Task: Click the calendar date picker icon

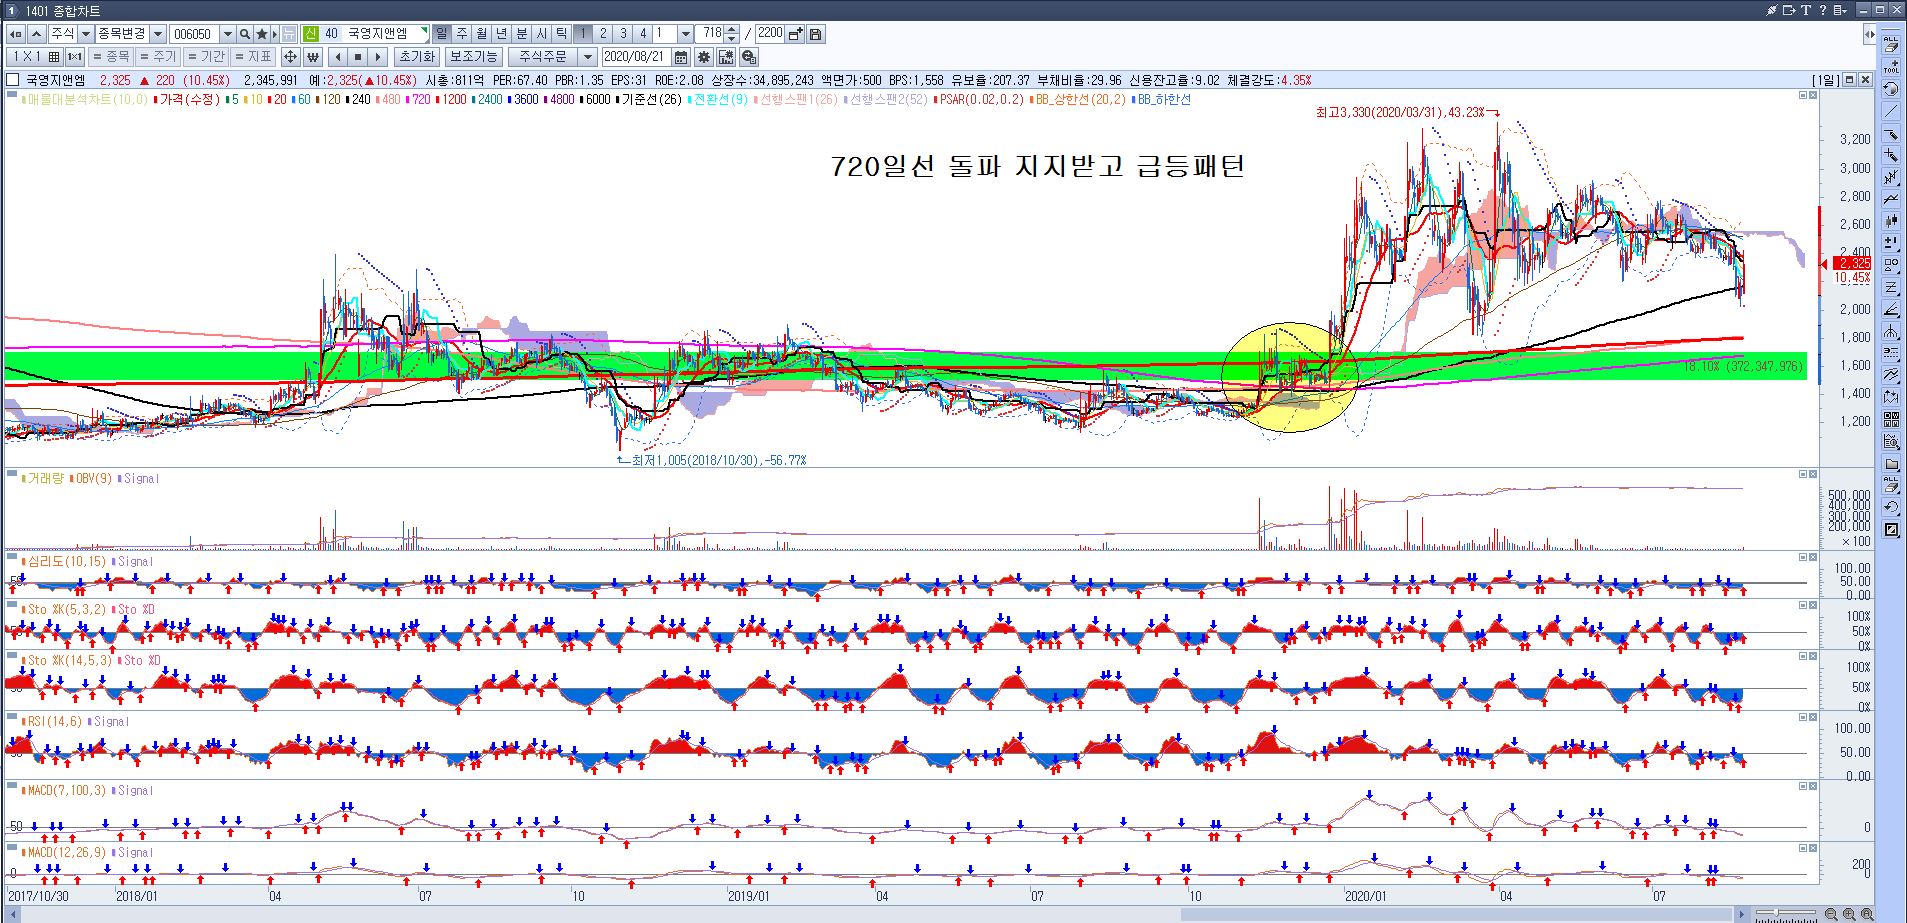Action: pos(681,57)
